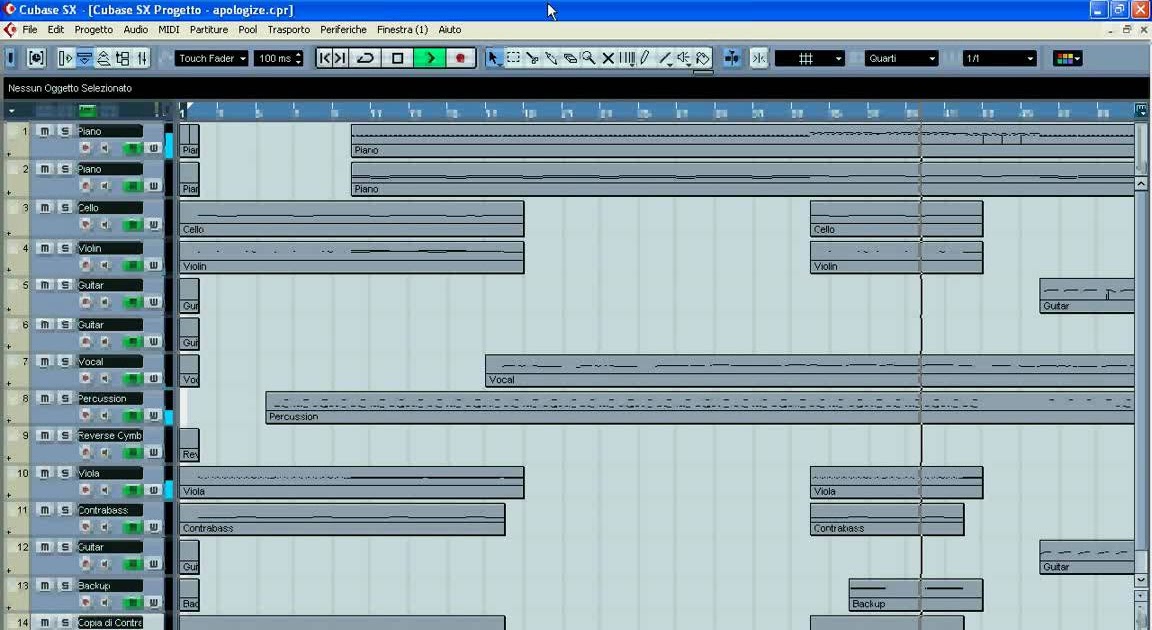
Task: Open the track color selector dropdown
Action: pos(1068,58)
